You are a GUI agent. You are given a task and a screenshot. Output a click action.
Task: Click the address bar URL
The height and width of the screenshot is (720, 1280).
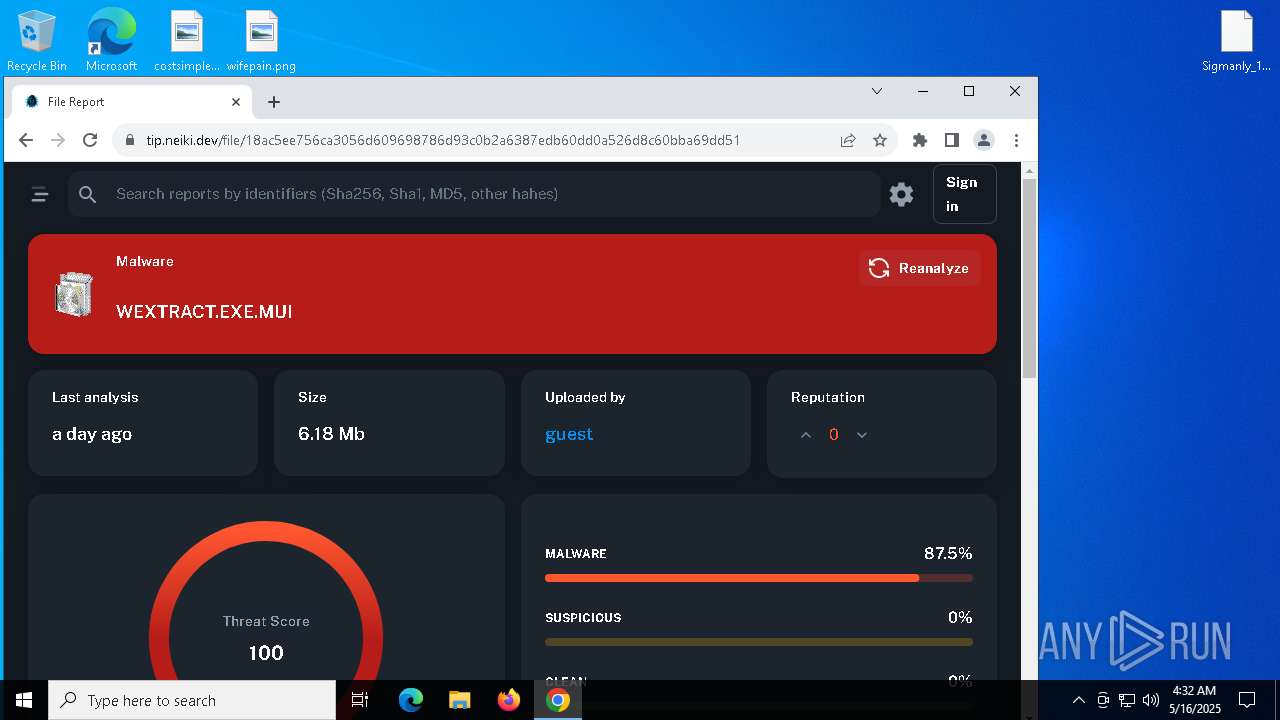tap(443, 141)
